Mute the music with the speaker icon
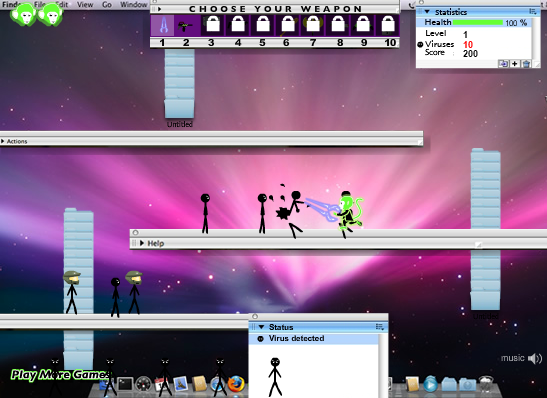Image resolution: width=547 pixels, height=398 pixels. (x=535, y=358)
